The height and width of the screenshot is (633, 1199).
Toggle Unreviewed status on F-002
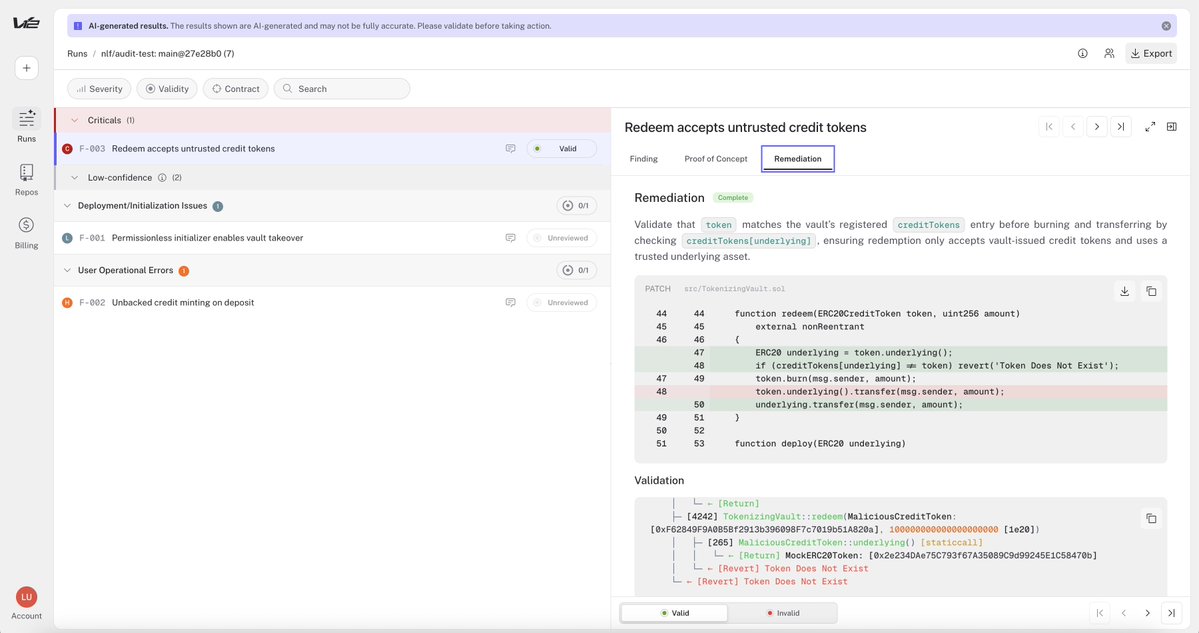pos(561,303)
